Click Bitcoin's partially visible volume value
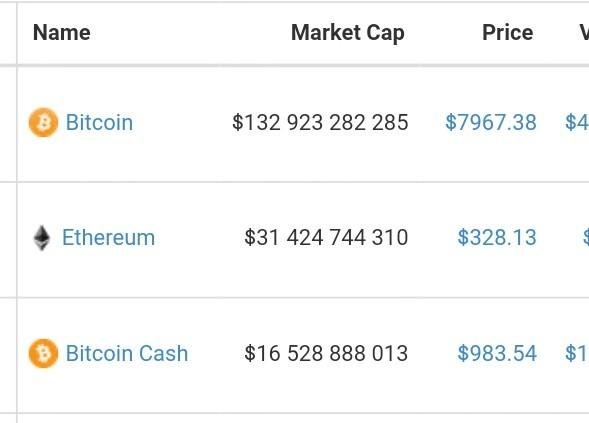 click(577, 122)
